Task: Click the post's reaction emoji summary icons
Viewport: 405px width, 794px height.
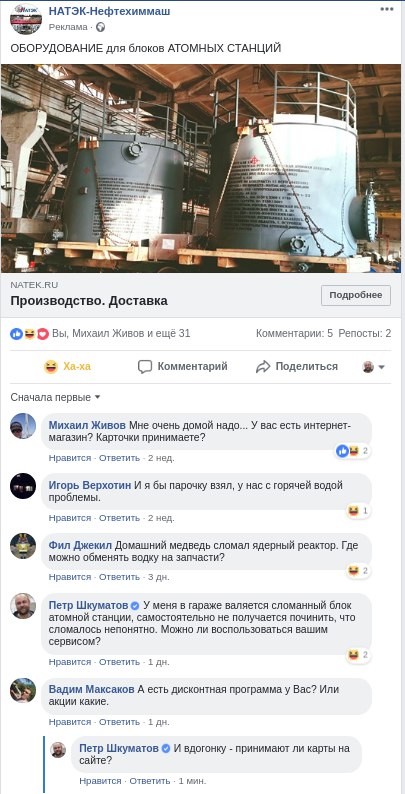Action: click(29, 334)
